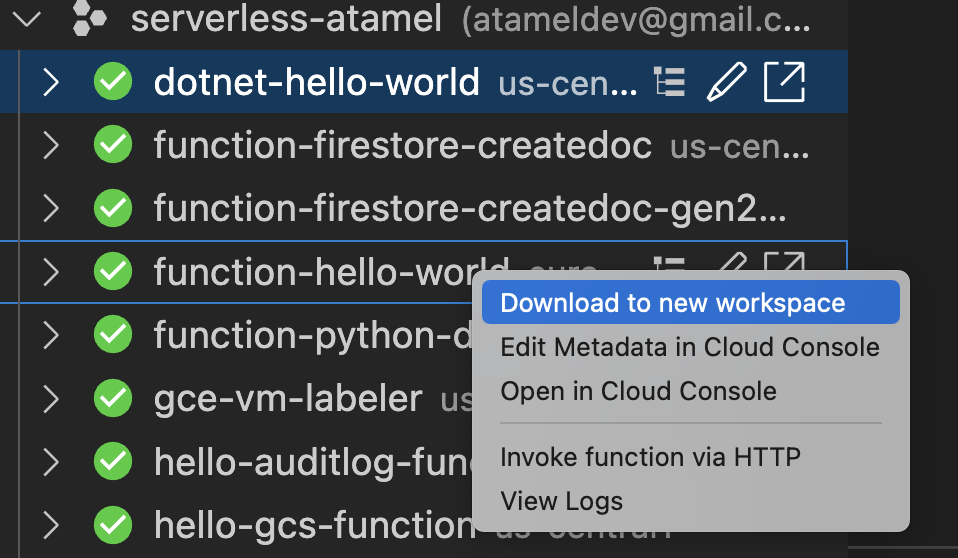
Task: Expand the function-firestore-createdoc us-cen row
Action: click(51, 145)
